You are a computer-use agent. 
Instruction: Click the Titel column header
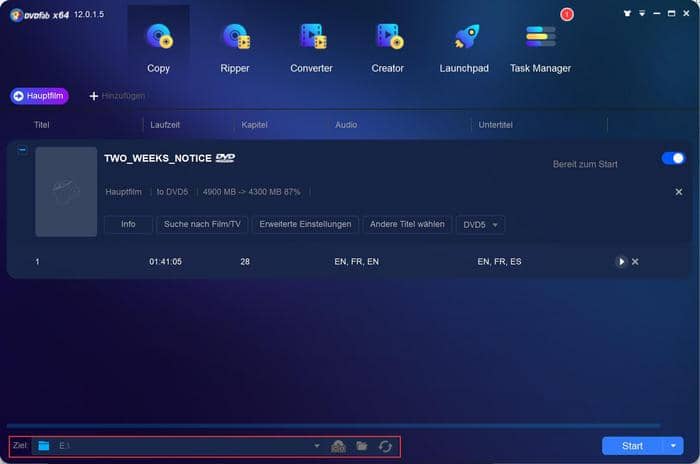[x=42, y=125]
